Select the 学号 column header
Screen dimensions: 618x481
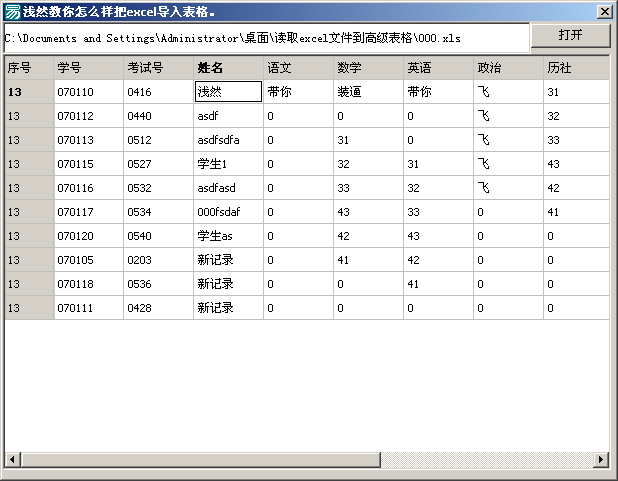tap(89, 68)
